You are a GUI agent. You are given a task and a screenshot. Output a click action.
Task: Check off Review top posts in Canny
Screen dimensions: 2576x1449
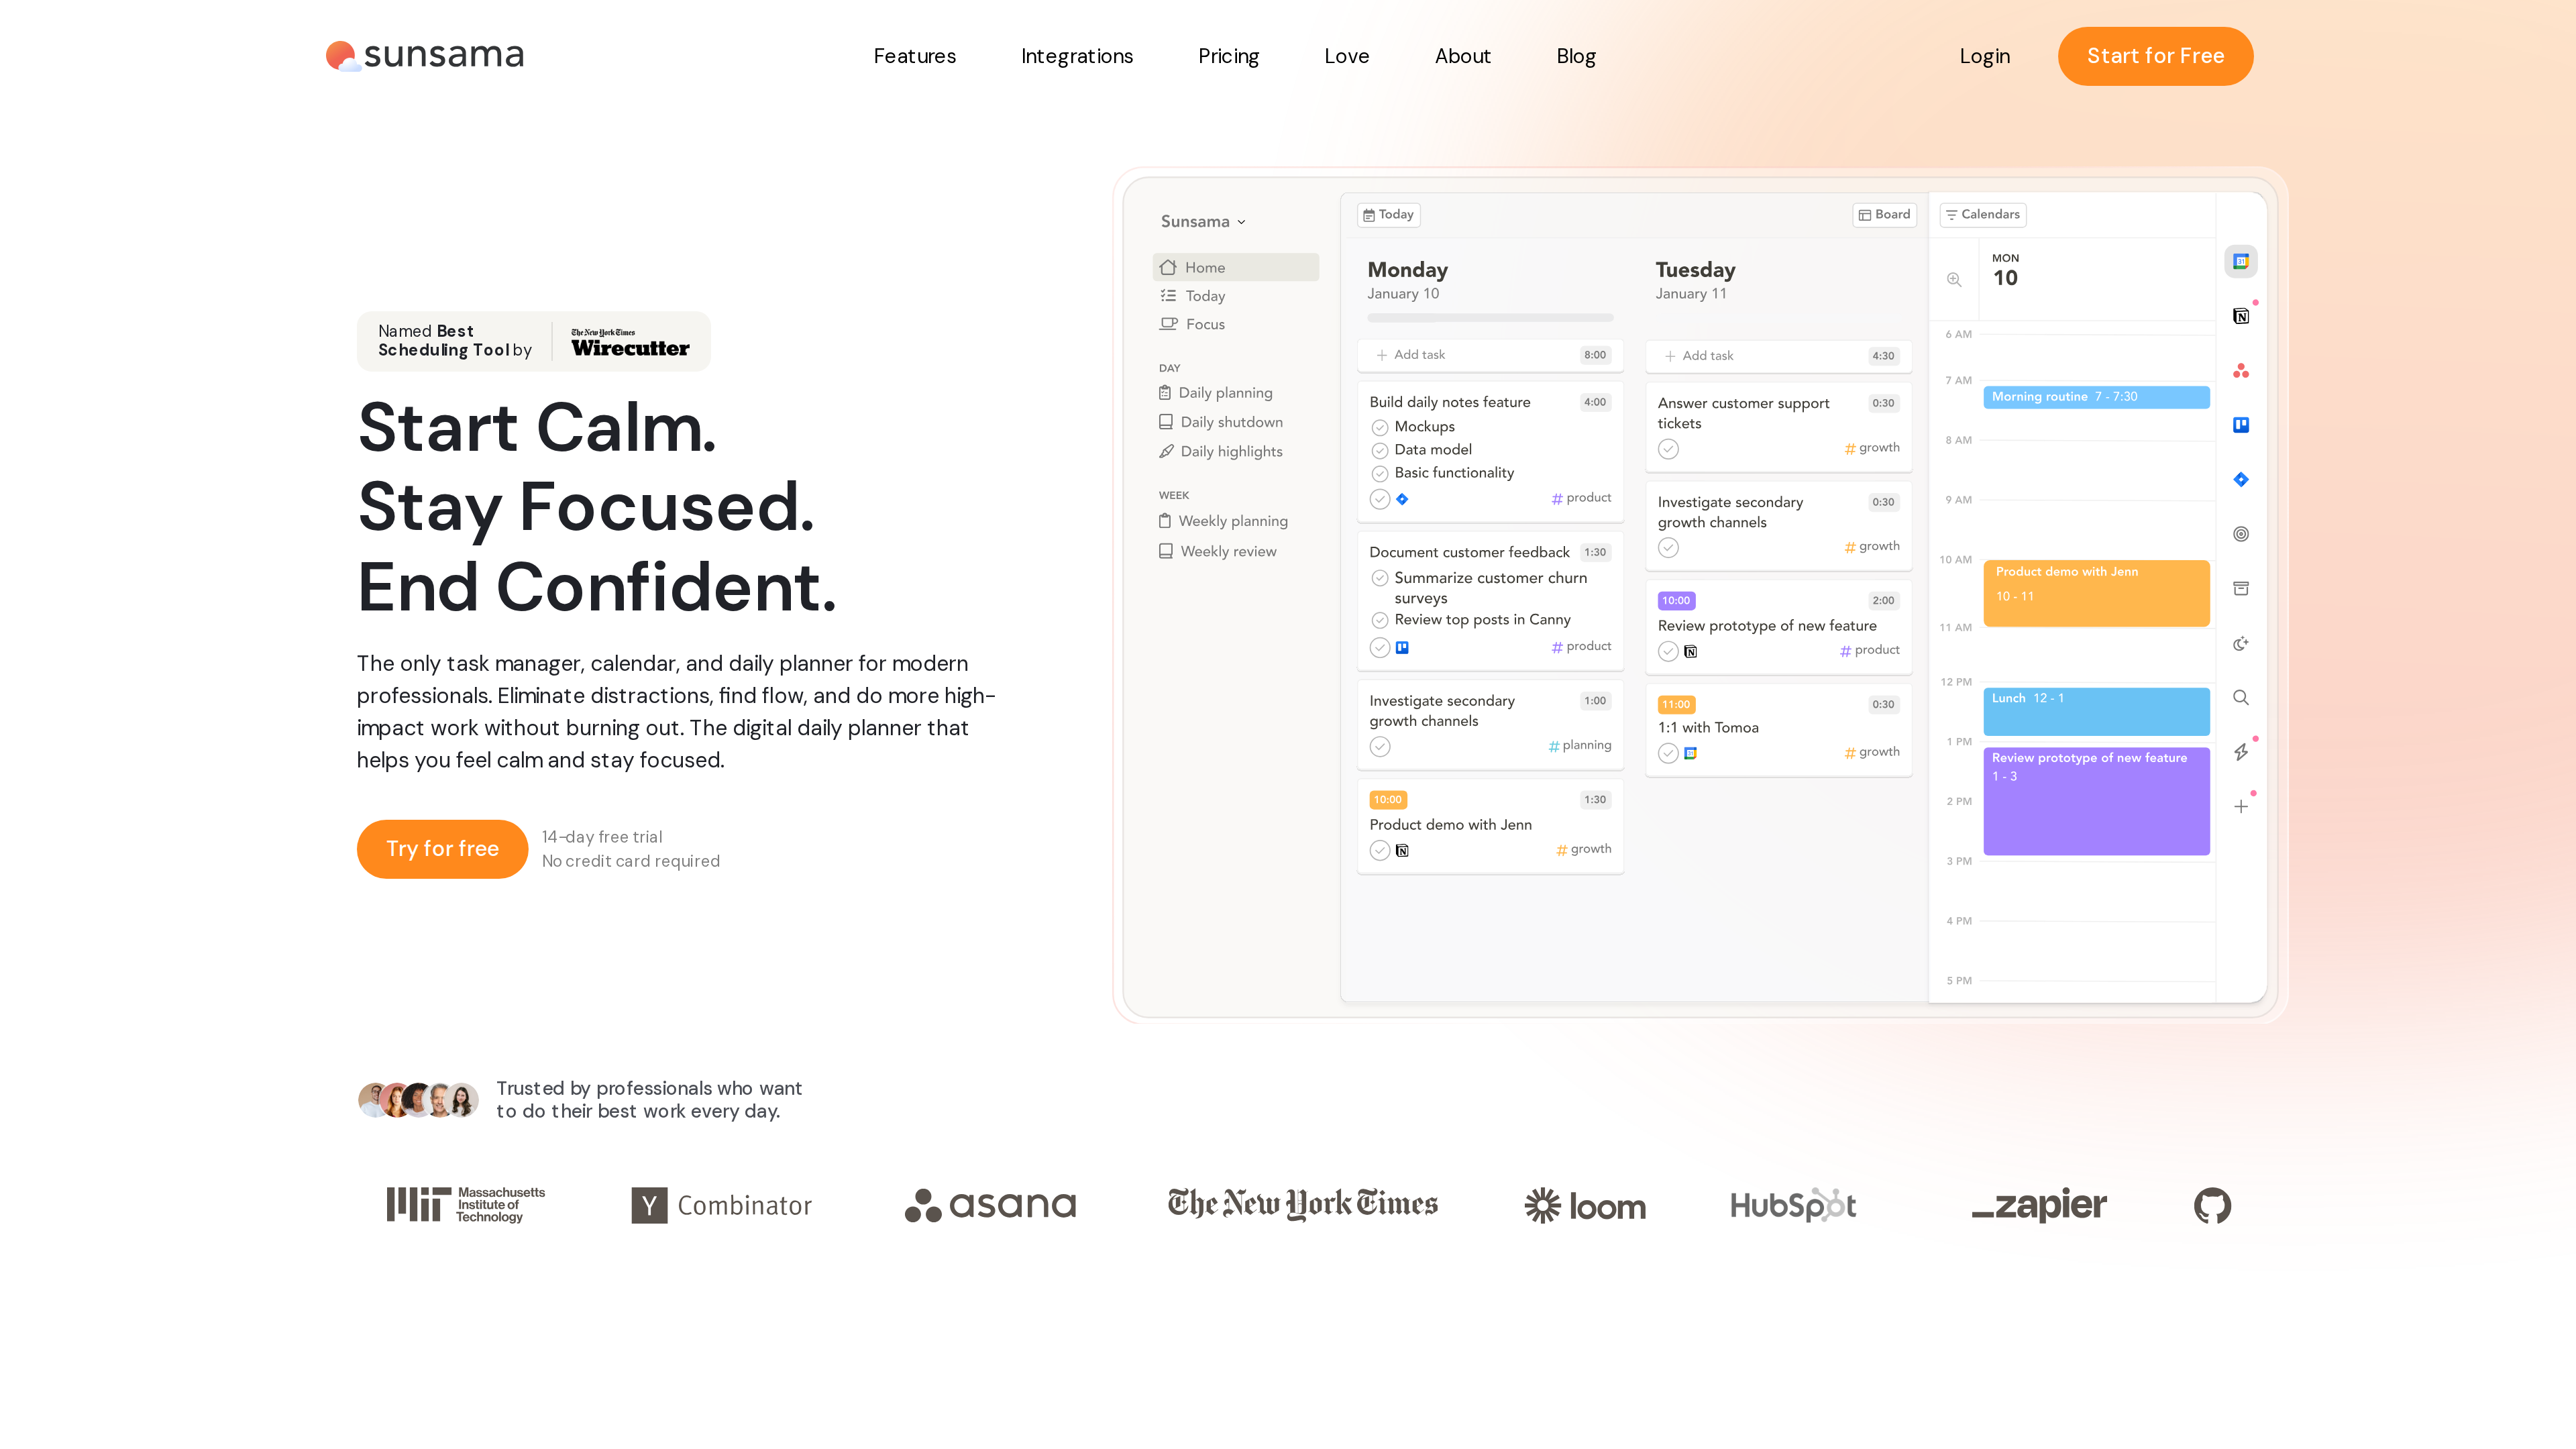1380,620
